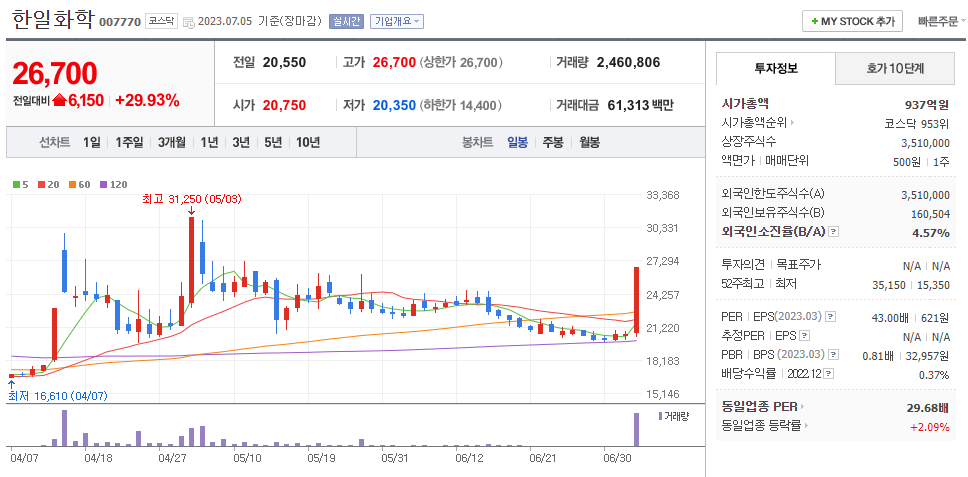Switch to the 호가10단계 tab
Screen dimensions: 968x477
tap(895, 68)
